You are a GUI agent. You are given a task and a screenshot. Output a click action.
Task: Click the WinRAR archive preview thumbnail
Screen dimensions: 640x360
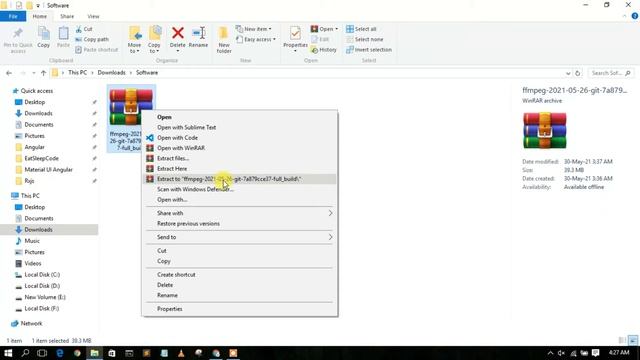point(544,131)
